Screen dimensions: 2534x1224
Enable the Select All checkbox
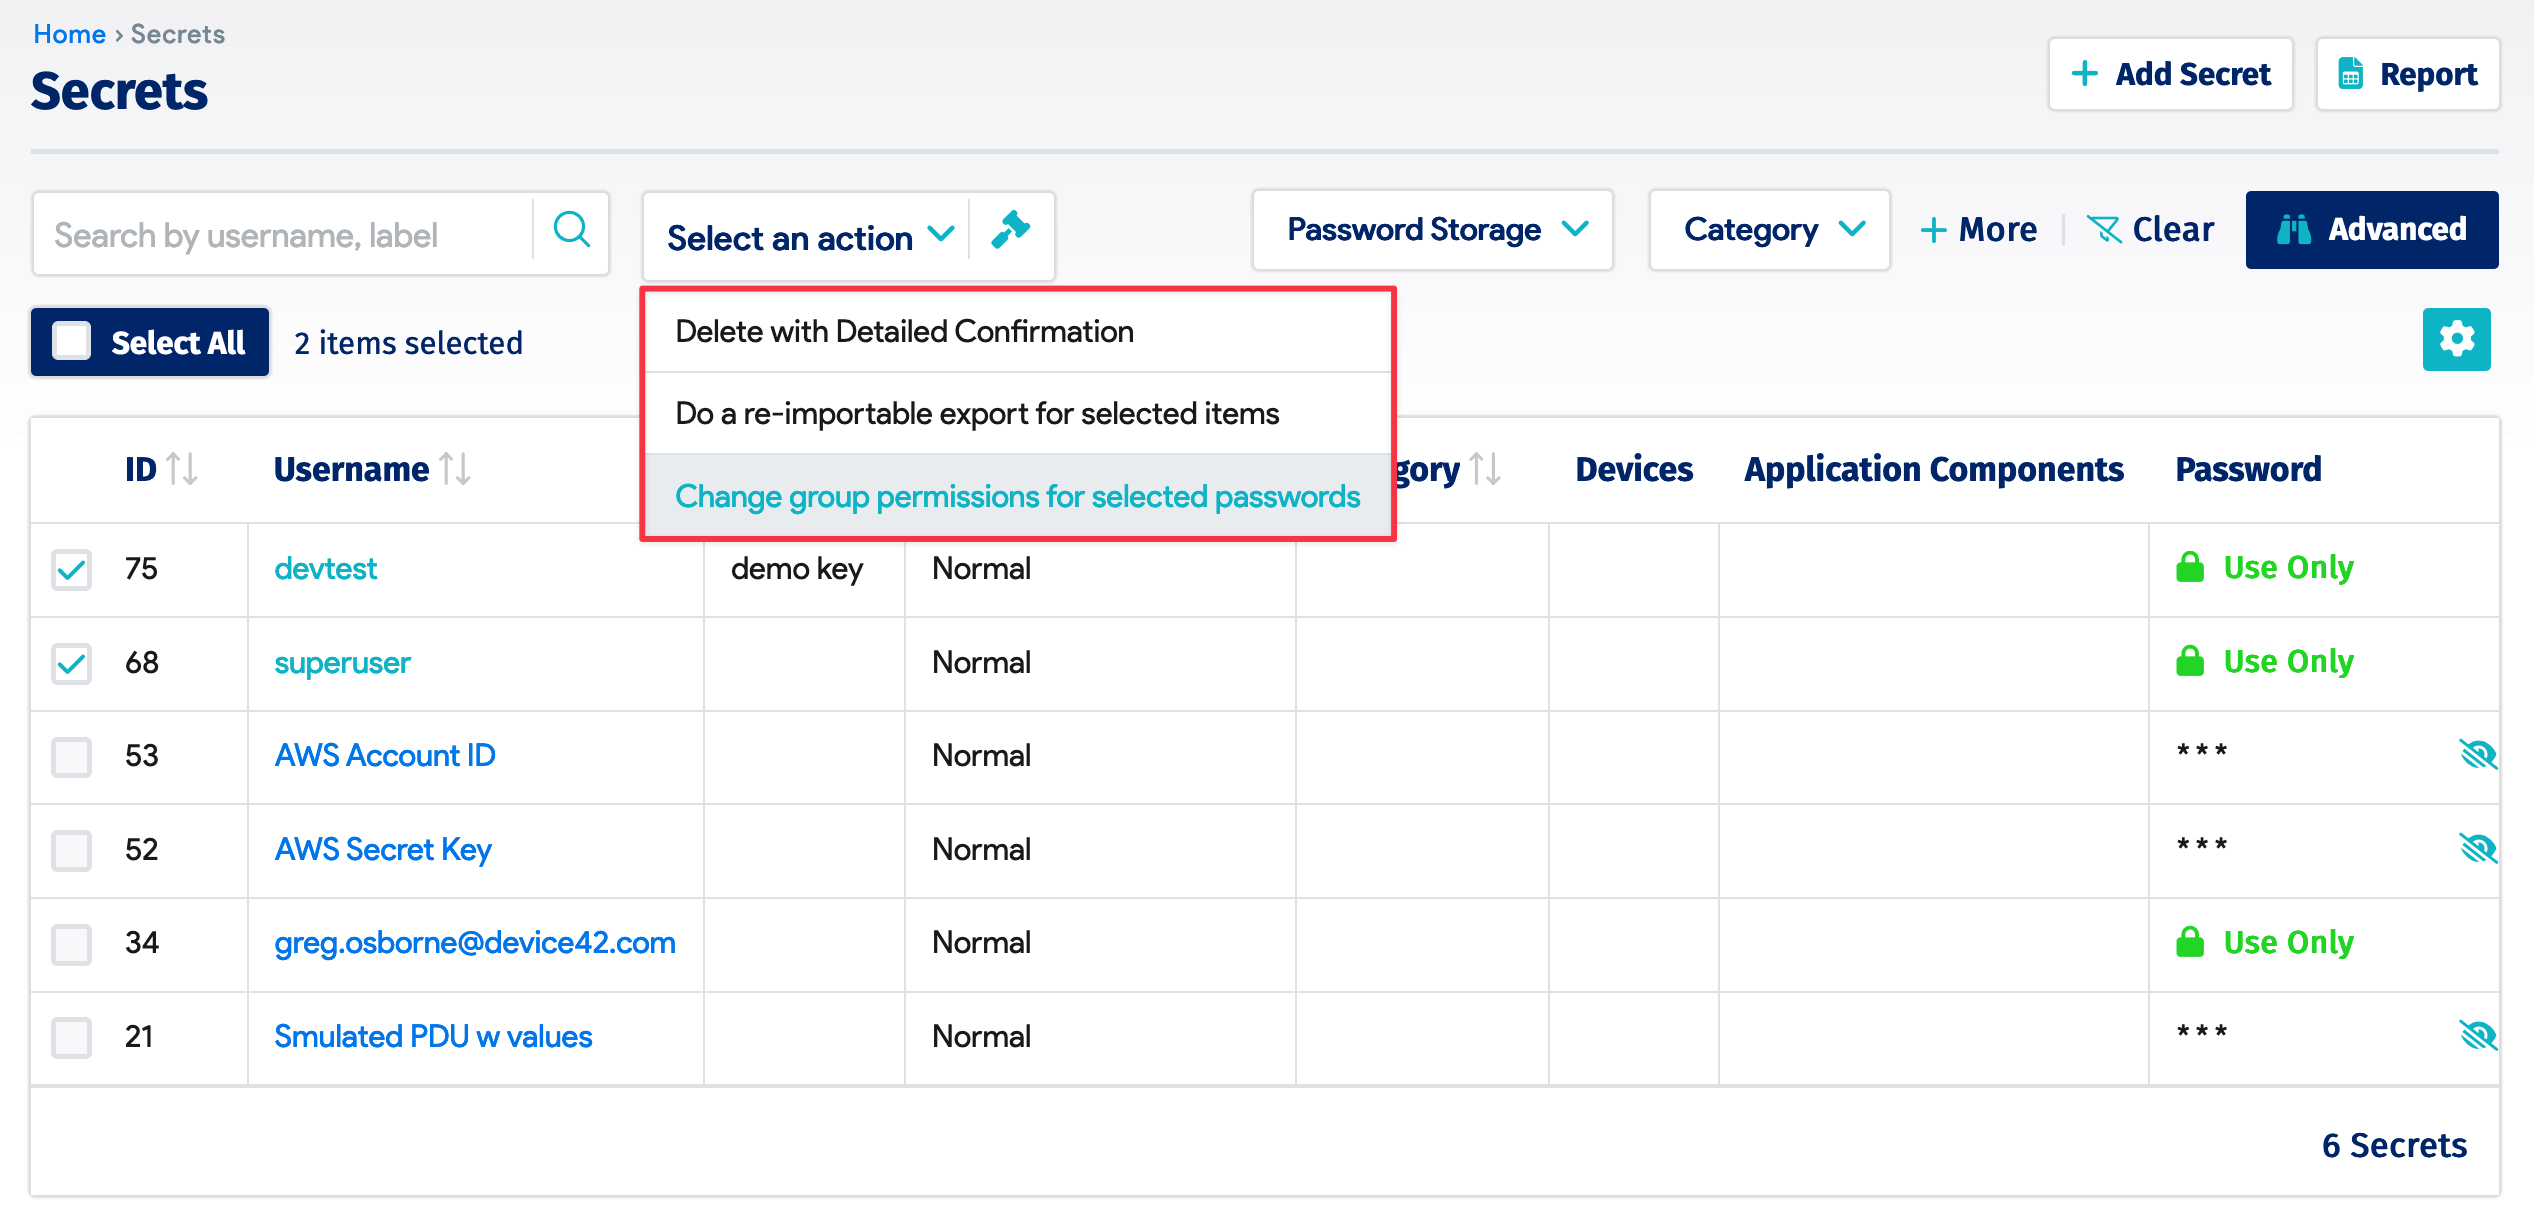(x=71, y=341)
